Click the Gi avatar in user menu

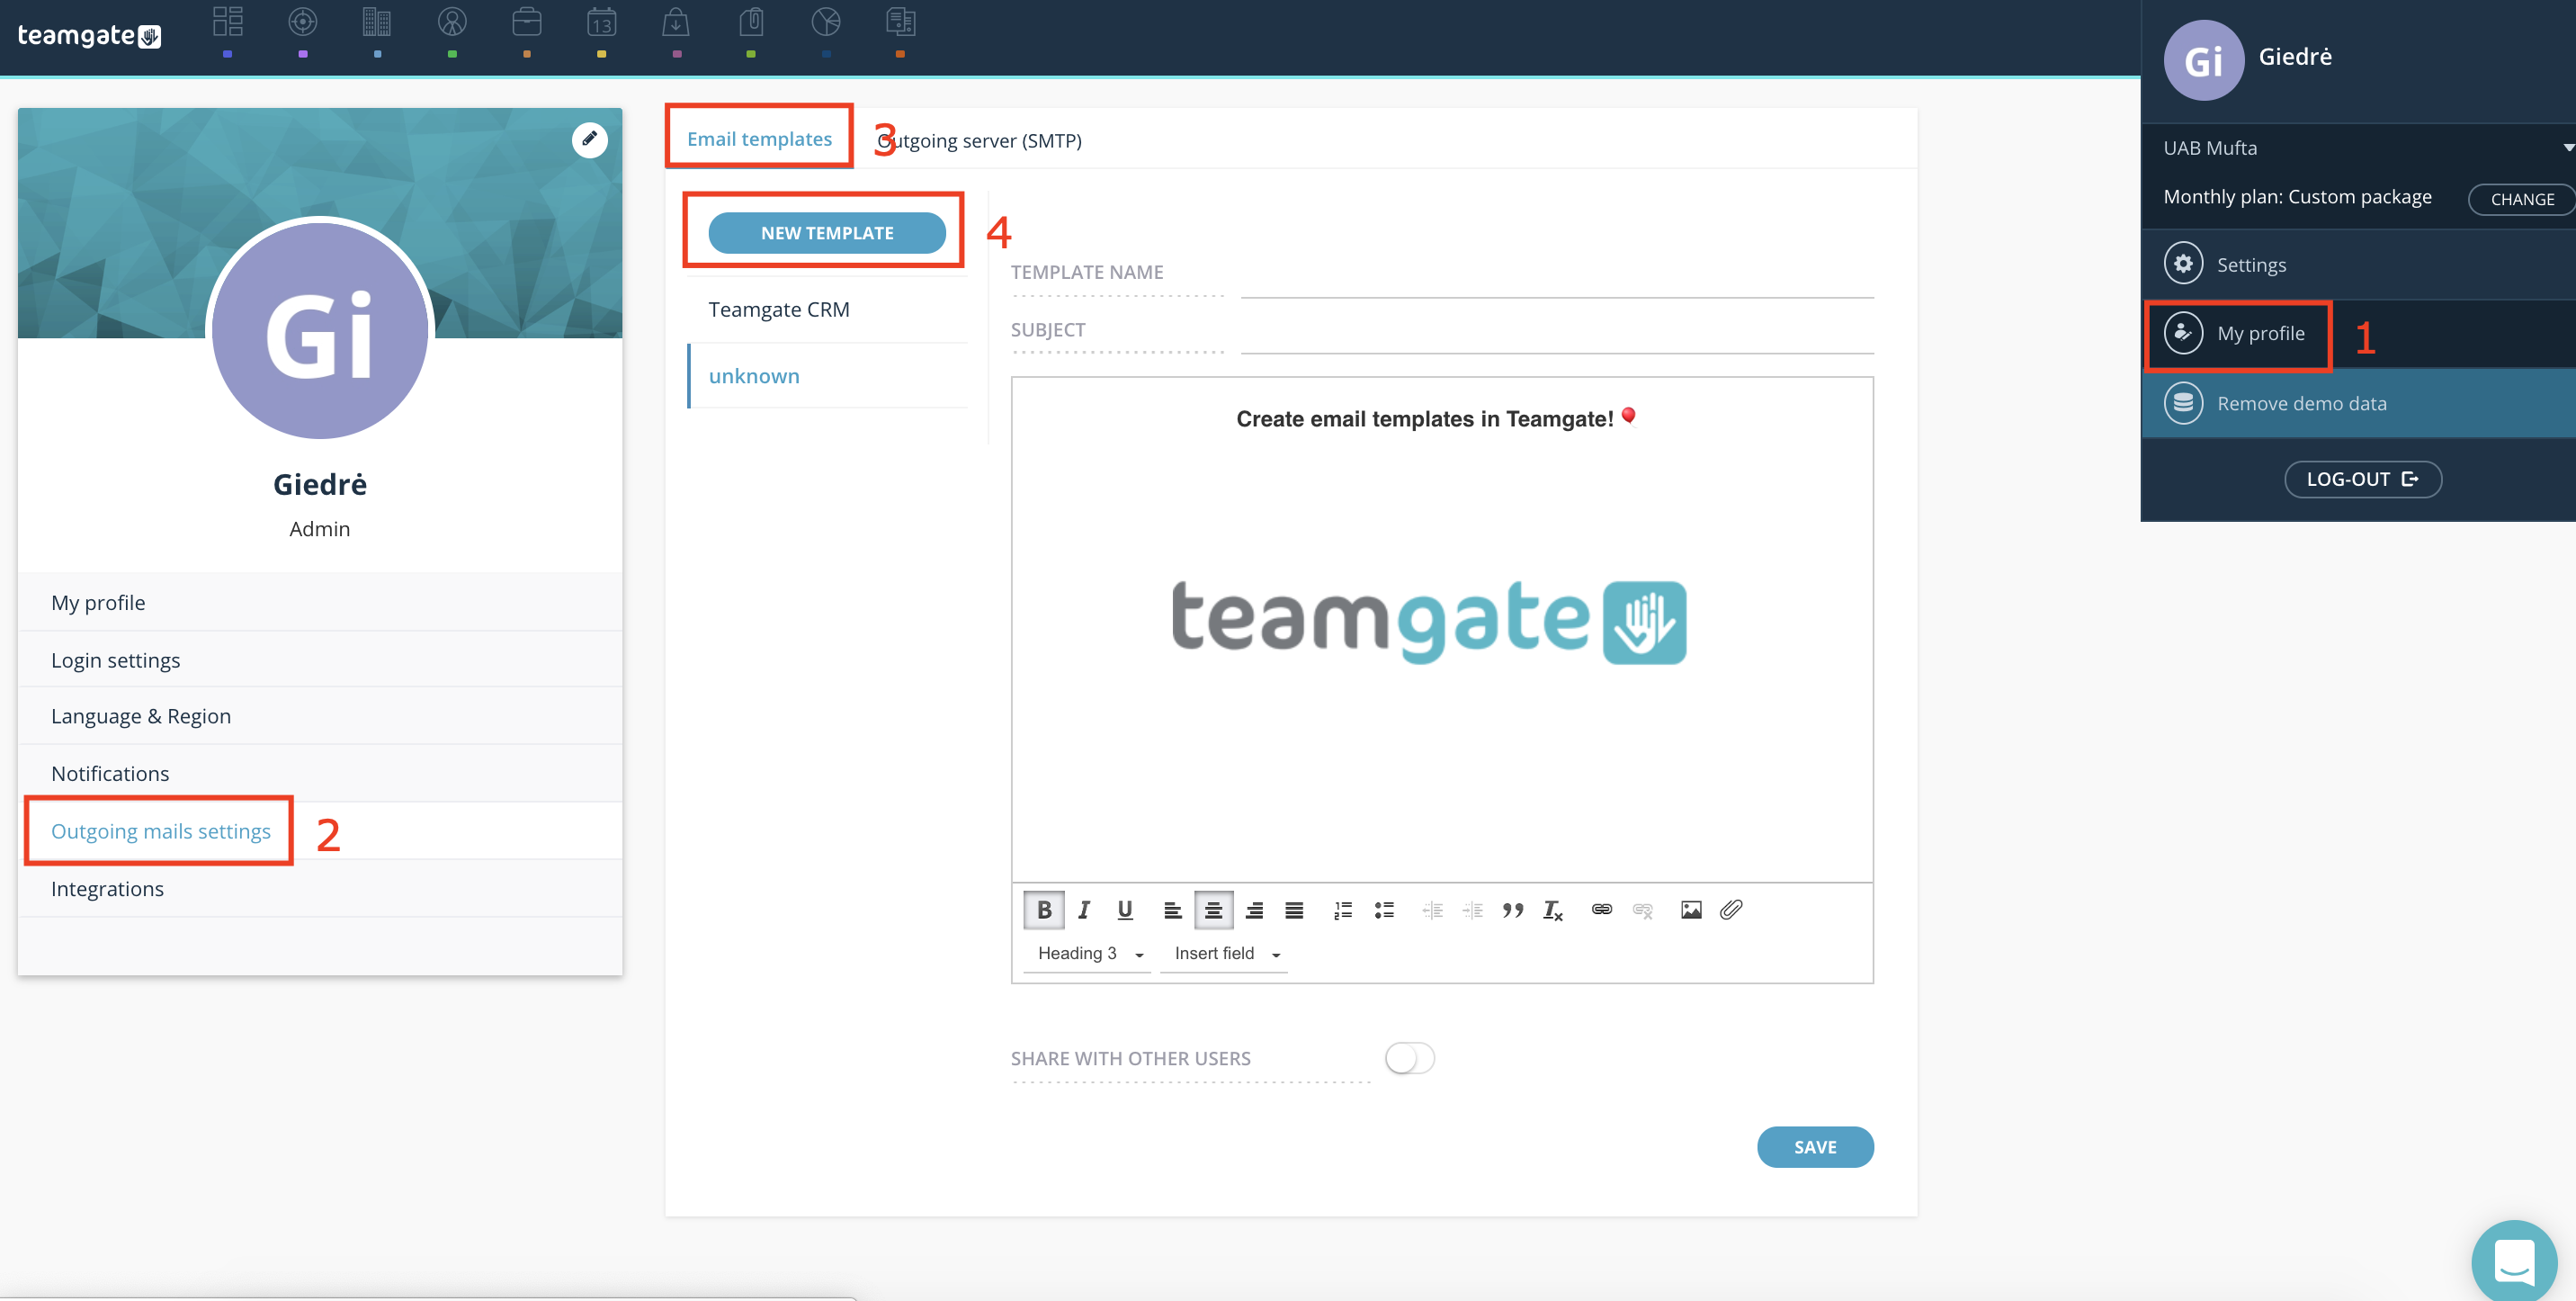click(x=2204, y=60)
